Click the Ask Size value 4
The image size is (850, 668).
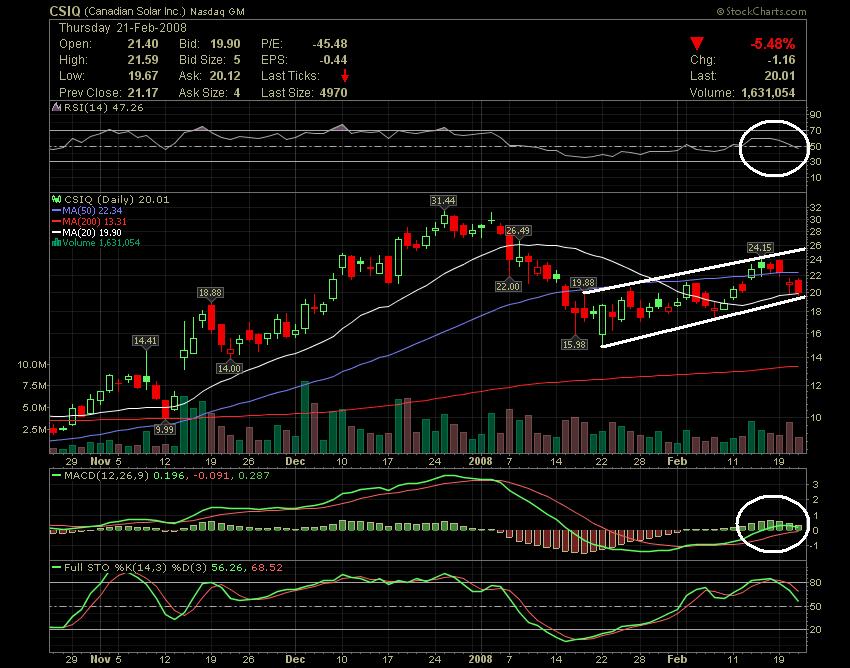pos(237,93)
